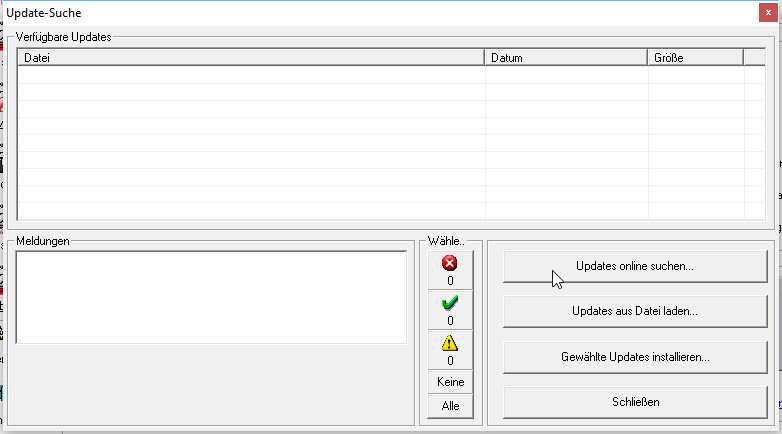Screen dimensions: 782x434
Task: Select updates marked with yellow warning triangle
Action: [x=449, y=350]
